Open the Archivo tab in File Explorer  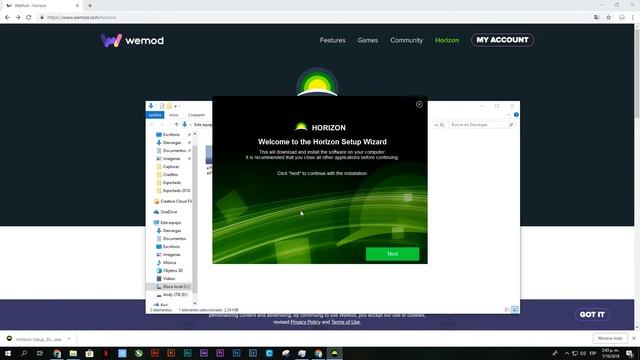(x=155, y=115)
